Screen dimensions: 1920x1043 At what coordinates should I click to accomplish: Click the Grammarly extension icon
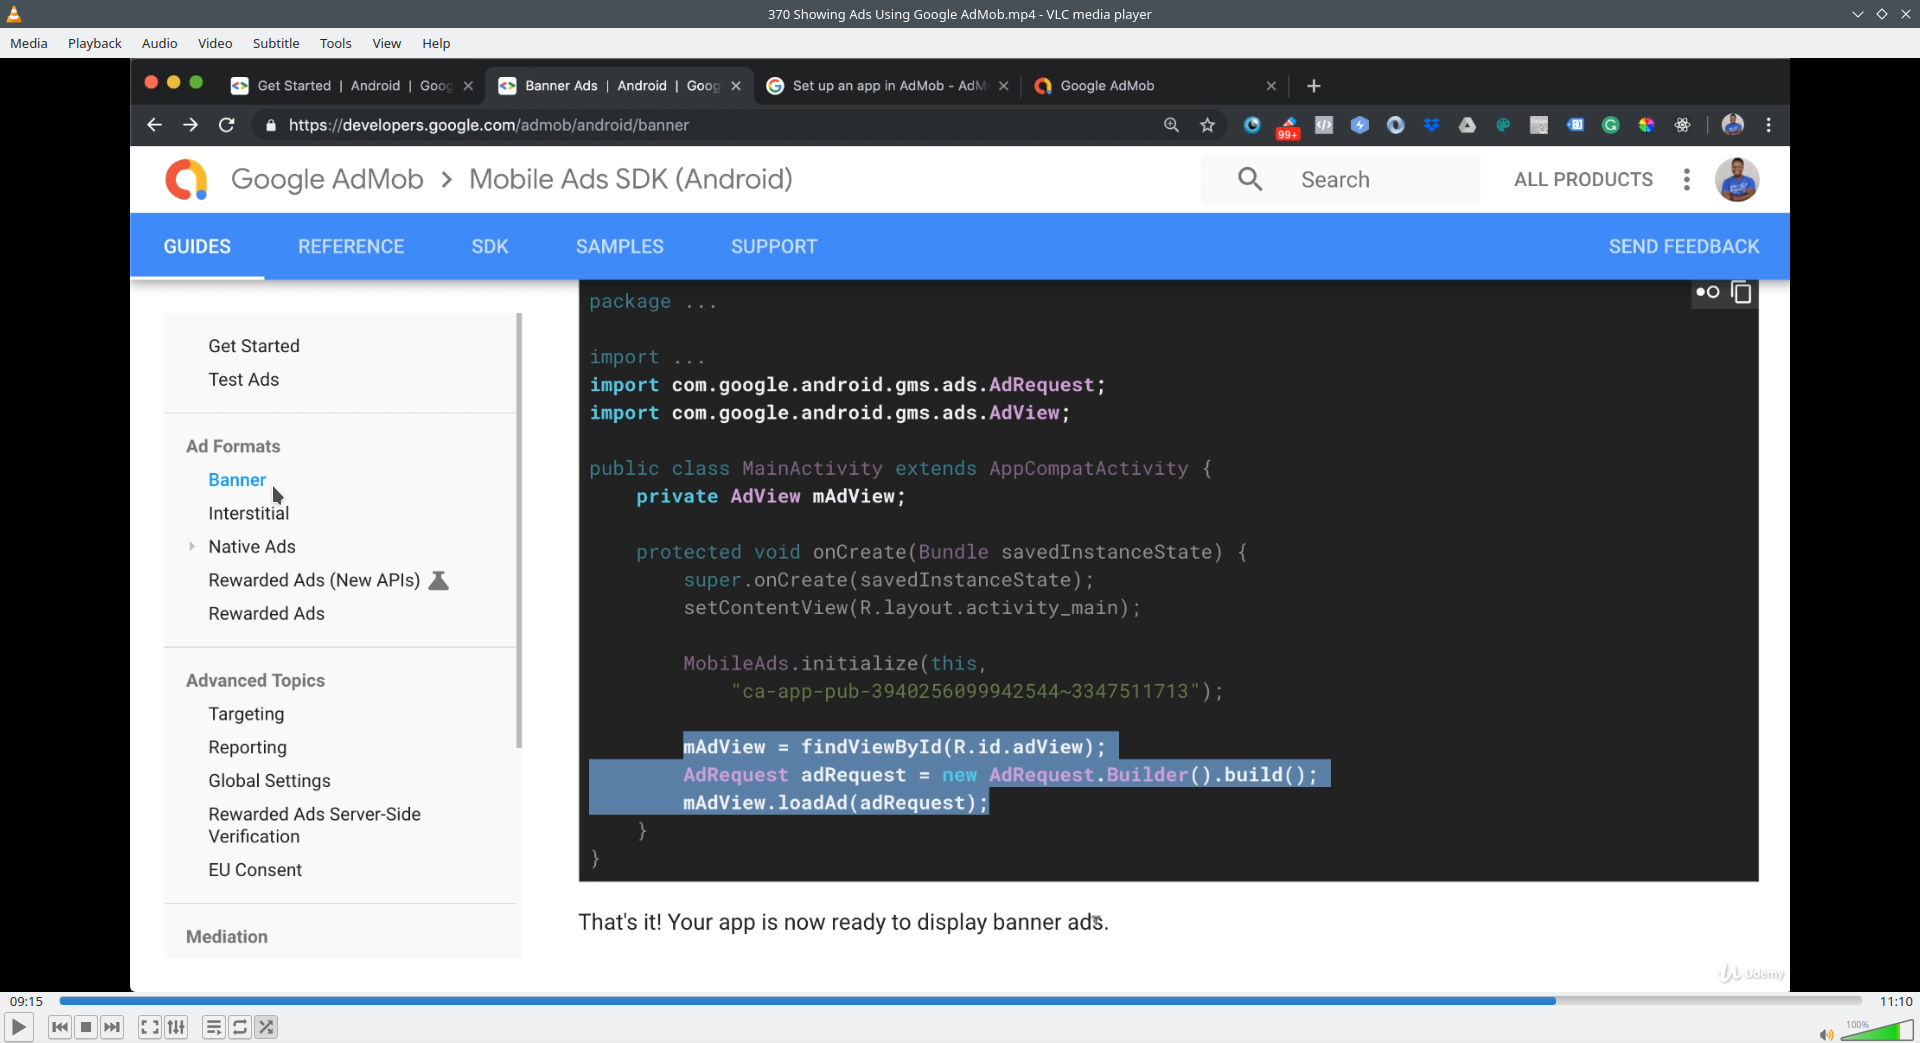coord(1611,125)
